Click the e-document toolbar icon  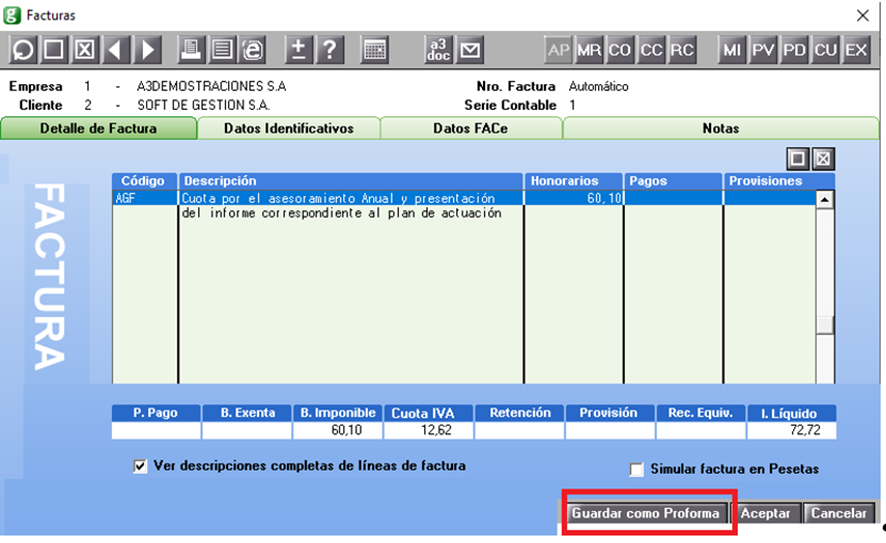point(253,50)
